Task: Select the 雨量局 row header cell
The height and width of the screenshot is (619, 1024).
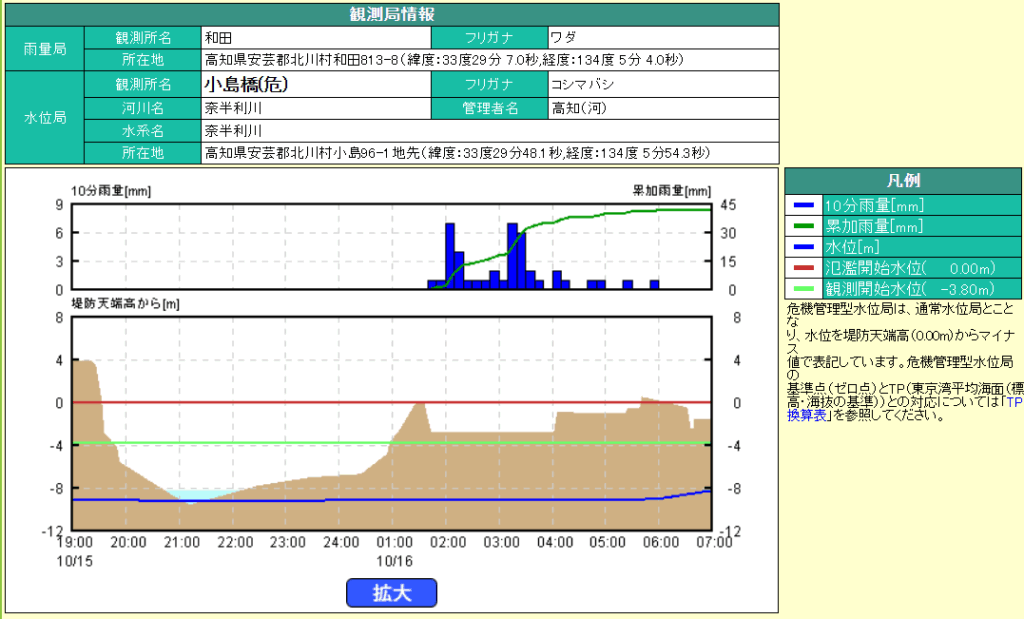Action: tap(45, 49)
